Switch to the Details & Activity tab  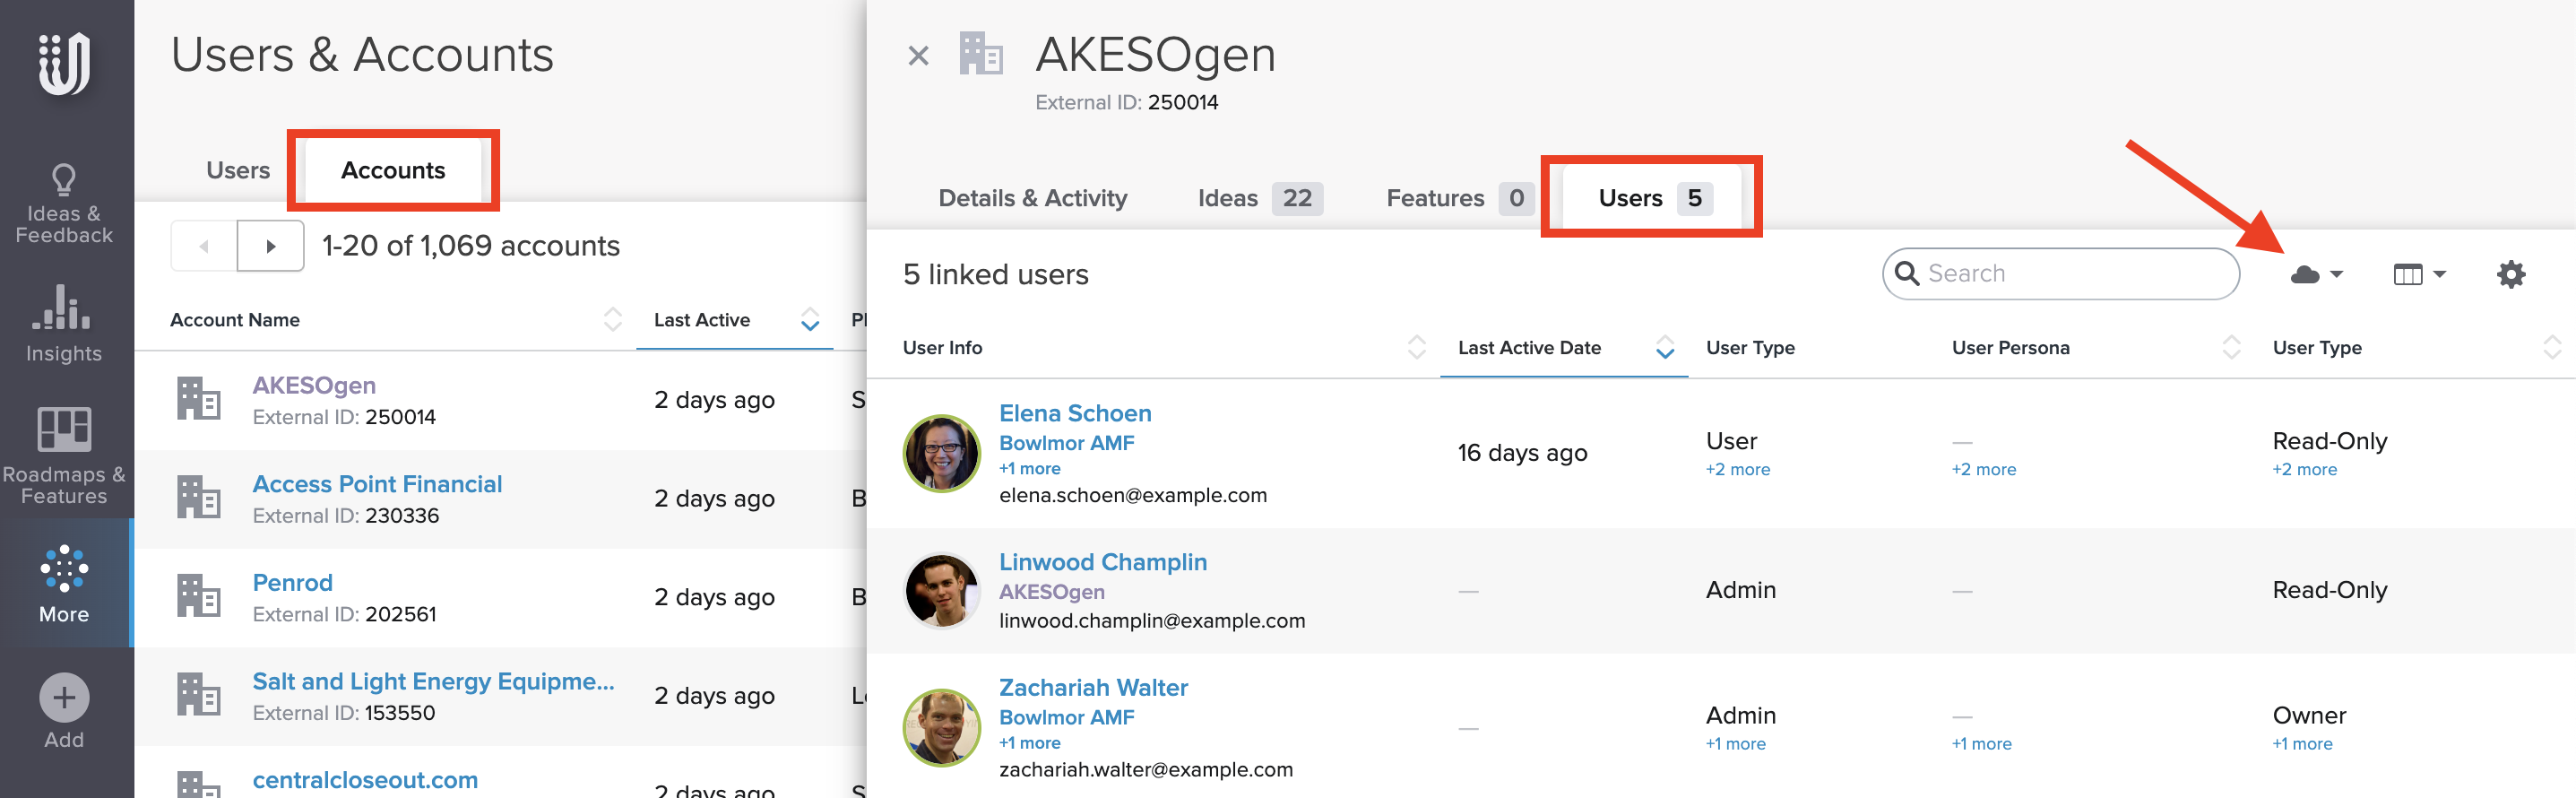[1032, 198]
